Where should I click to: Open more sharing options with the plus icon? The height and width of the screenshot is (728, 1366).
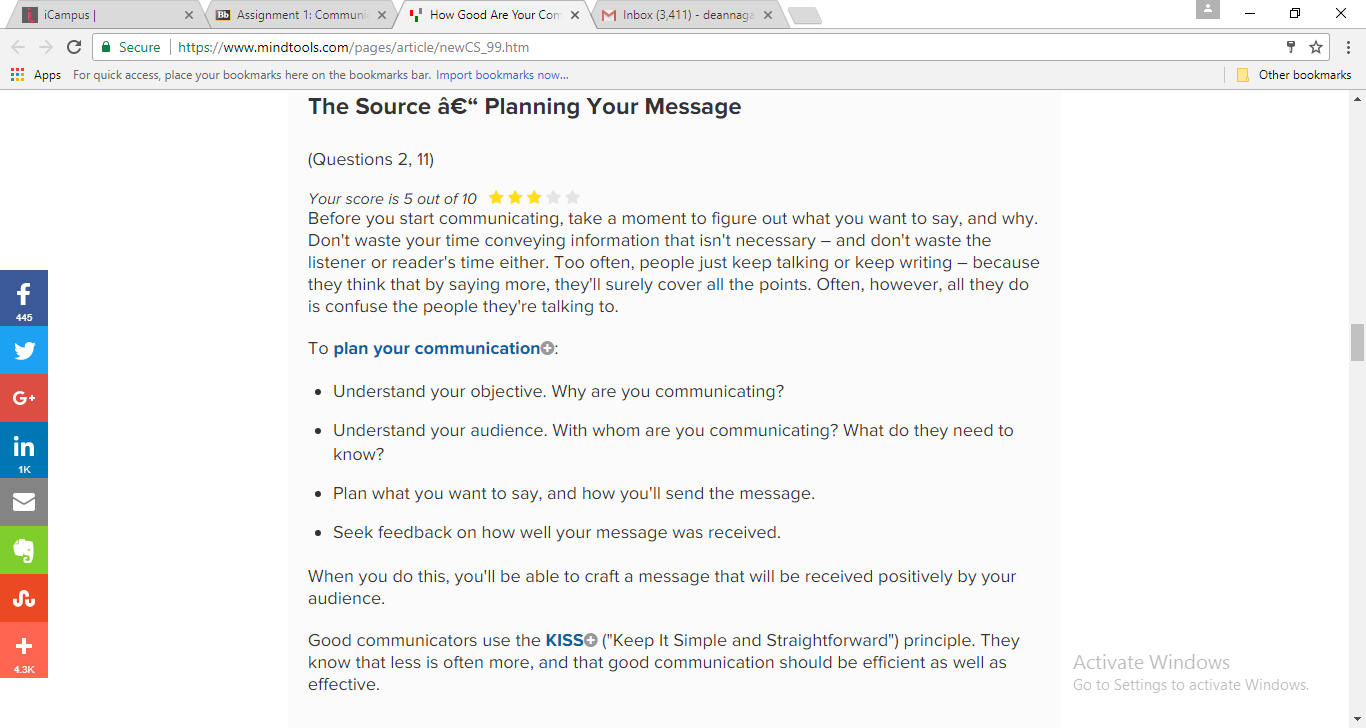pos(24,650)
